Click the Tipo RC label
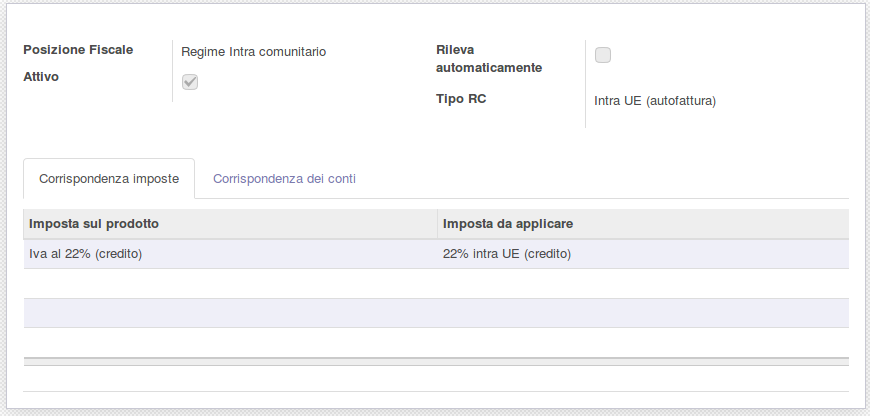 pos(461,99)
